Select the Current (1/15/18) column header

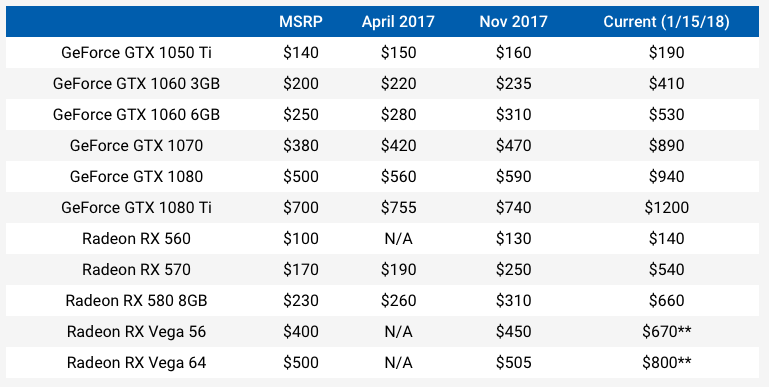pyautogui.click(x=666, y=22)
